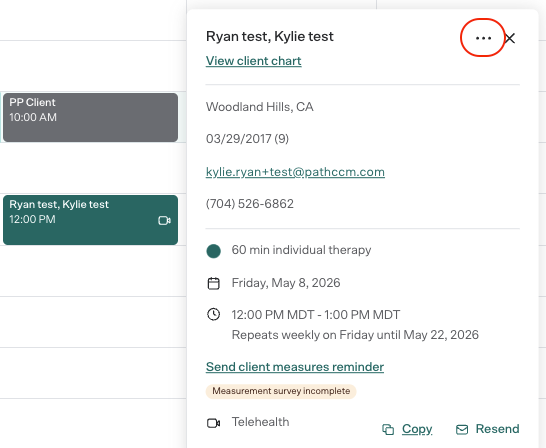Select the Ryan test 12:00 PM appointment block
The image size is (546, 448).
point(91,220)
